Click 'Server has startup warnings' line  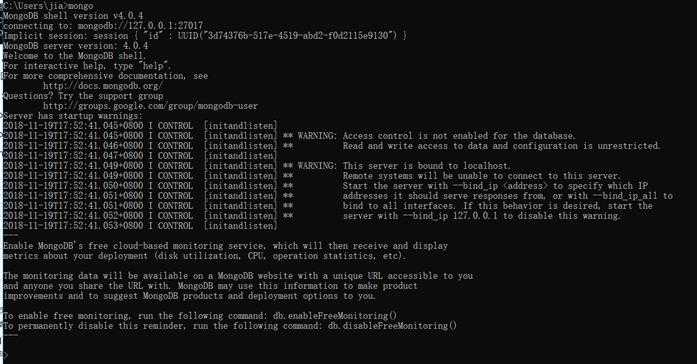(73, 116)
